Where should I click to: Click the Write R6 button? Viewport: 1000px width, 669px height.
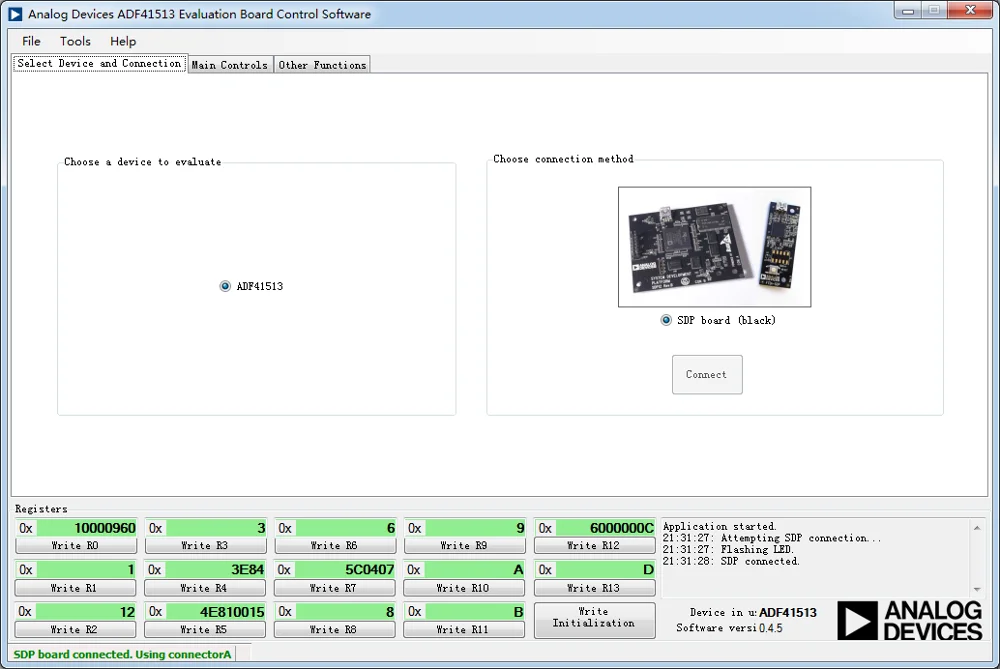pos(334,545)
